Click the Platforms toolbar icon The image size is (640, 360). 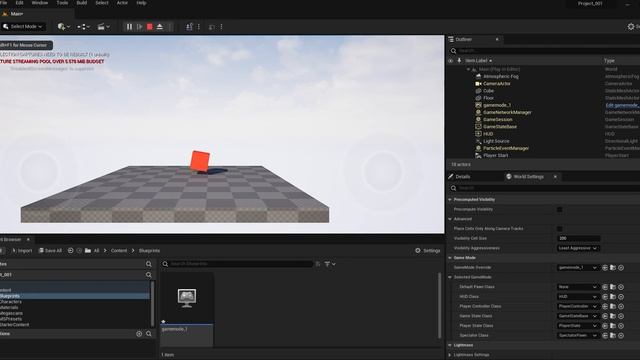pyautogui.click(x=212, y=27)
